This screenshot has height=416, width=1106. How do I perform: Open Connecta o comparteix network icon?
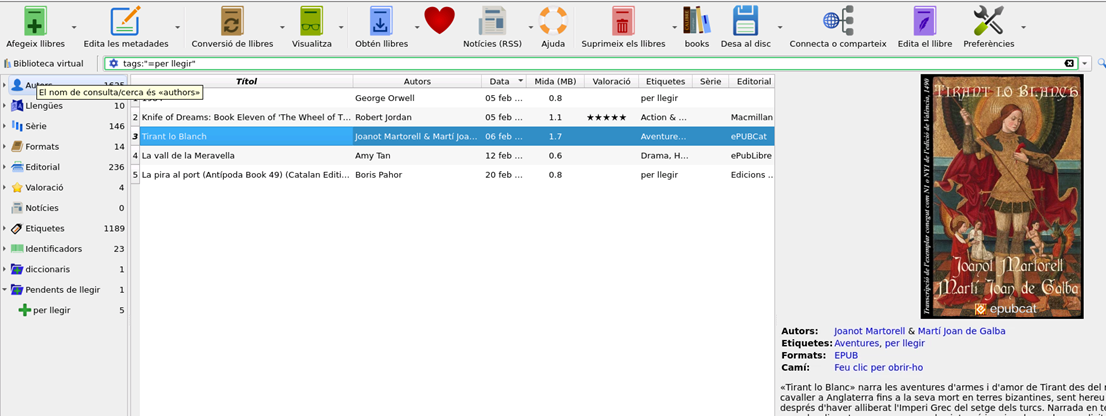(838, 20)
